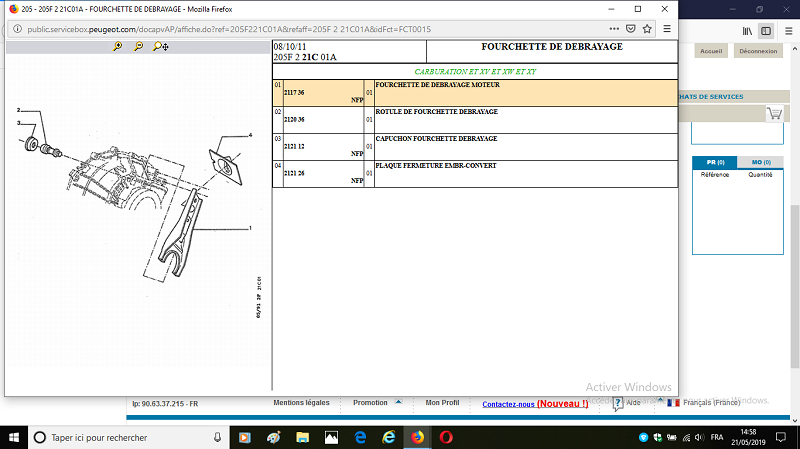Open the notification center icon

pyautogui.click(x=781, y=437)
